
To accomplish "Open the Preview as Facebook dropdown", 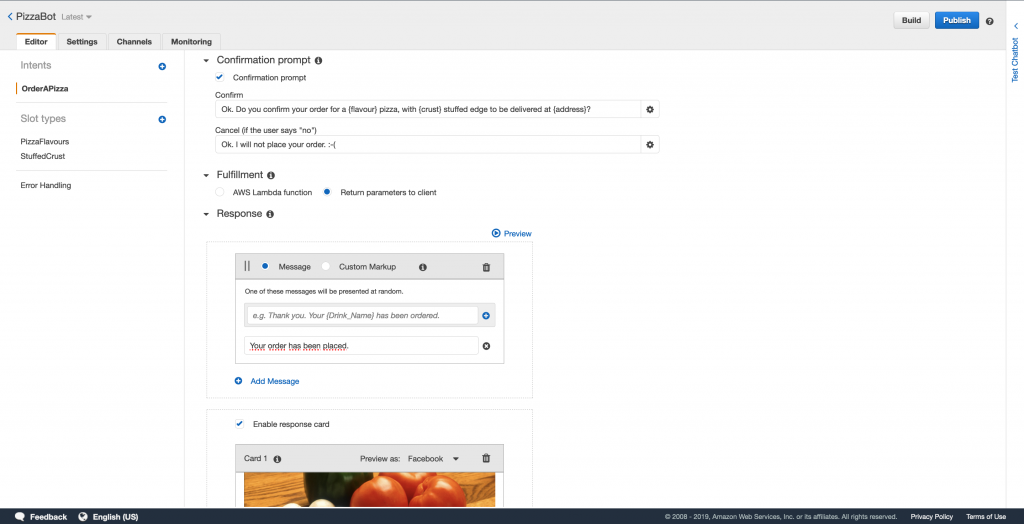I will coord(432,458).
